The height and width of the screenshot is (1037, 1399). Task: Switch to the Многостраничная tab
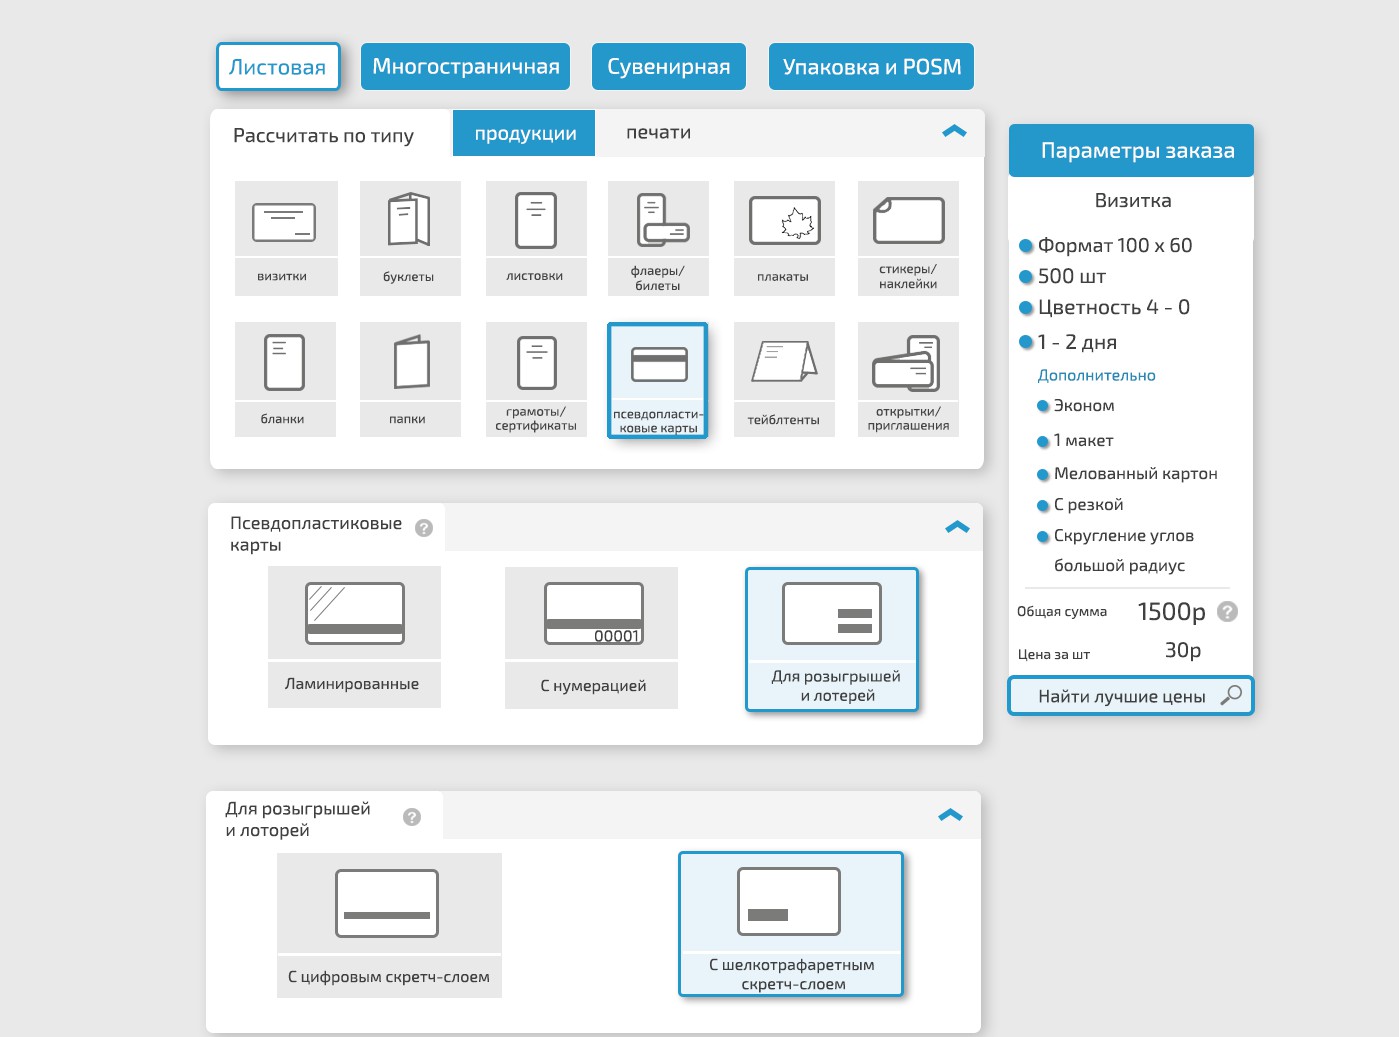[465, 66]
